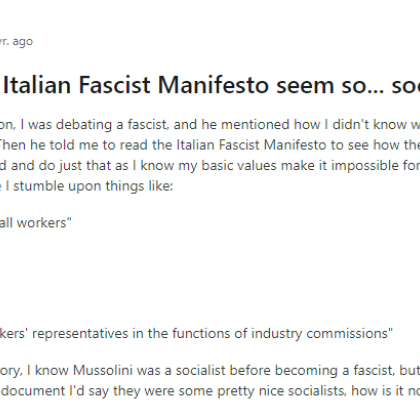
Task: Click "was a socialist before becoming a fascist"
Action: coord(264,370)
